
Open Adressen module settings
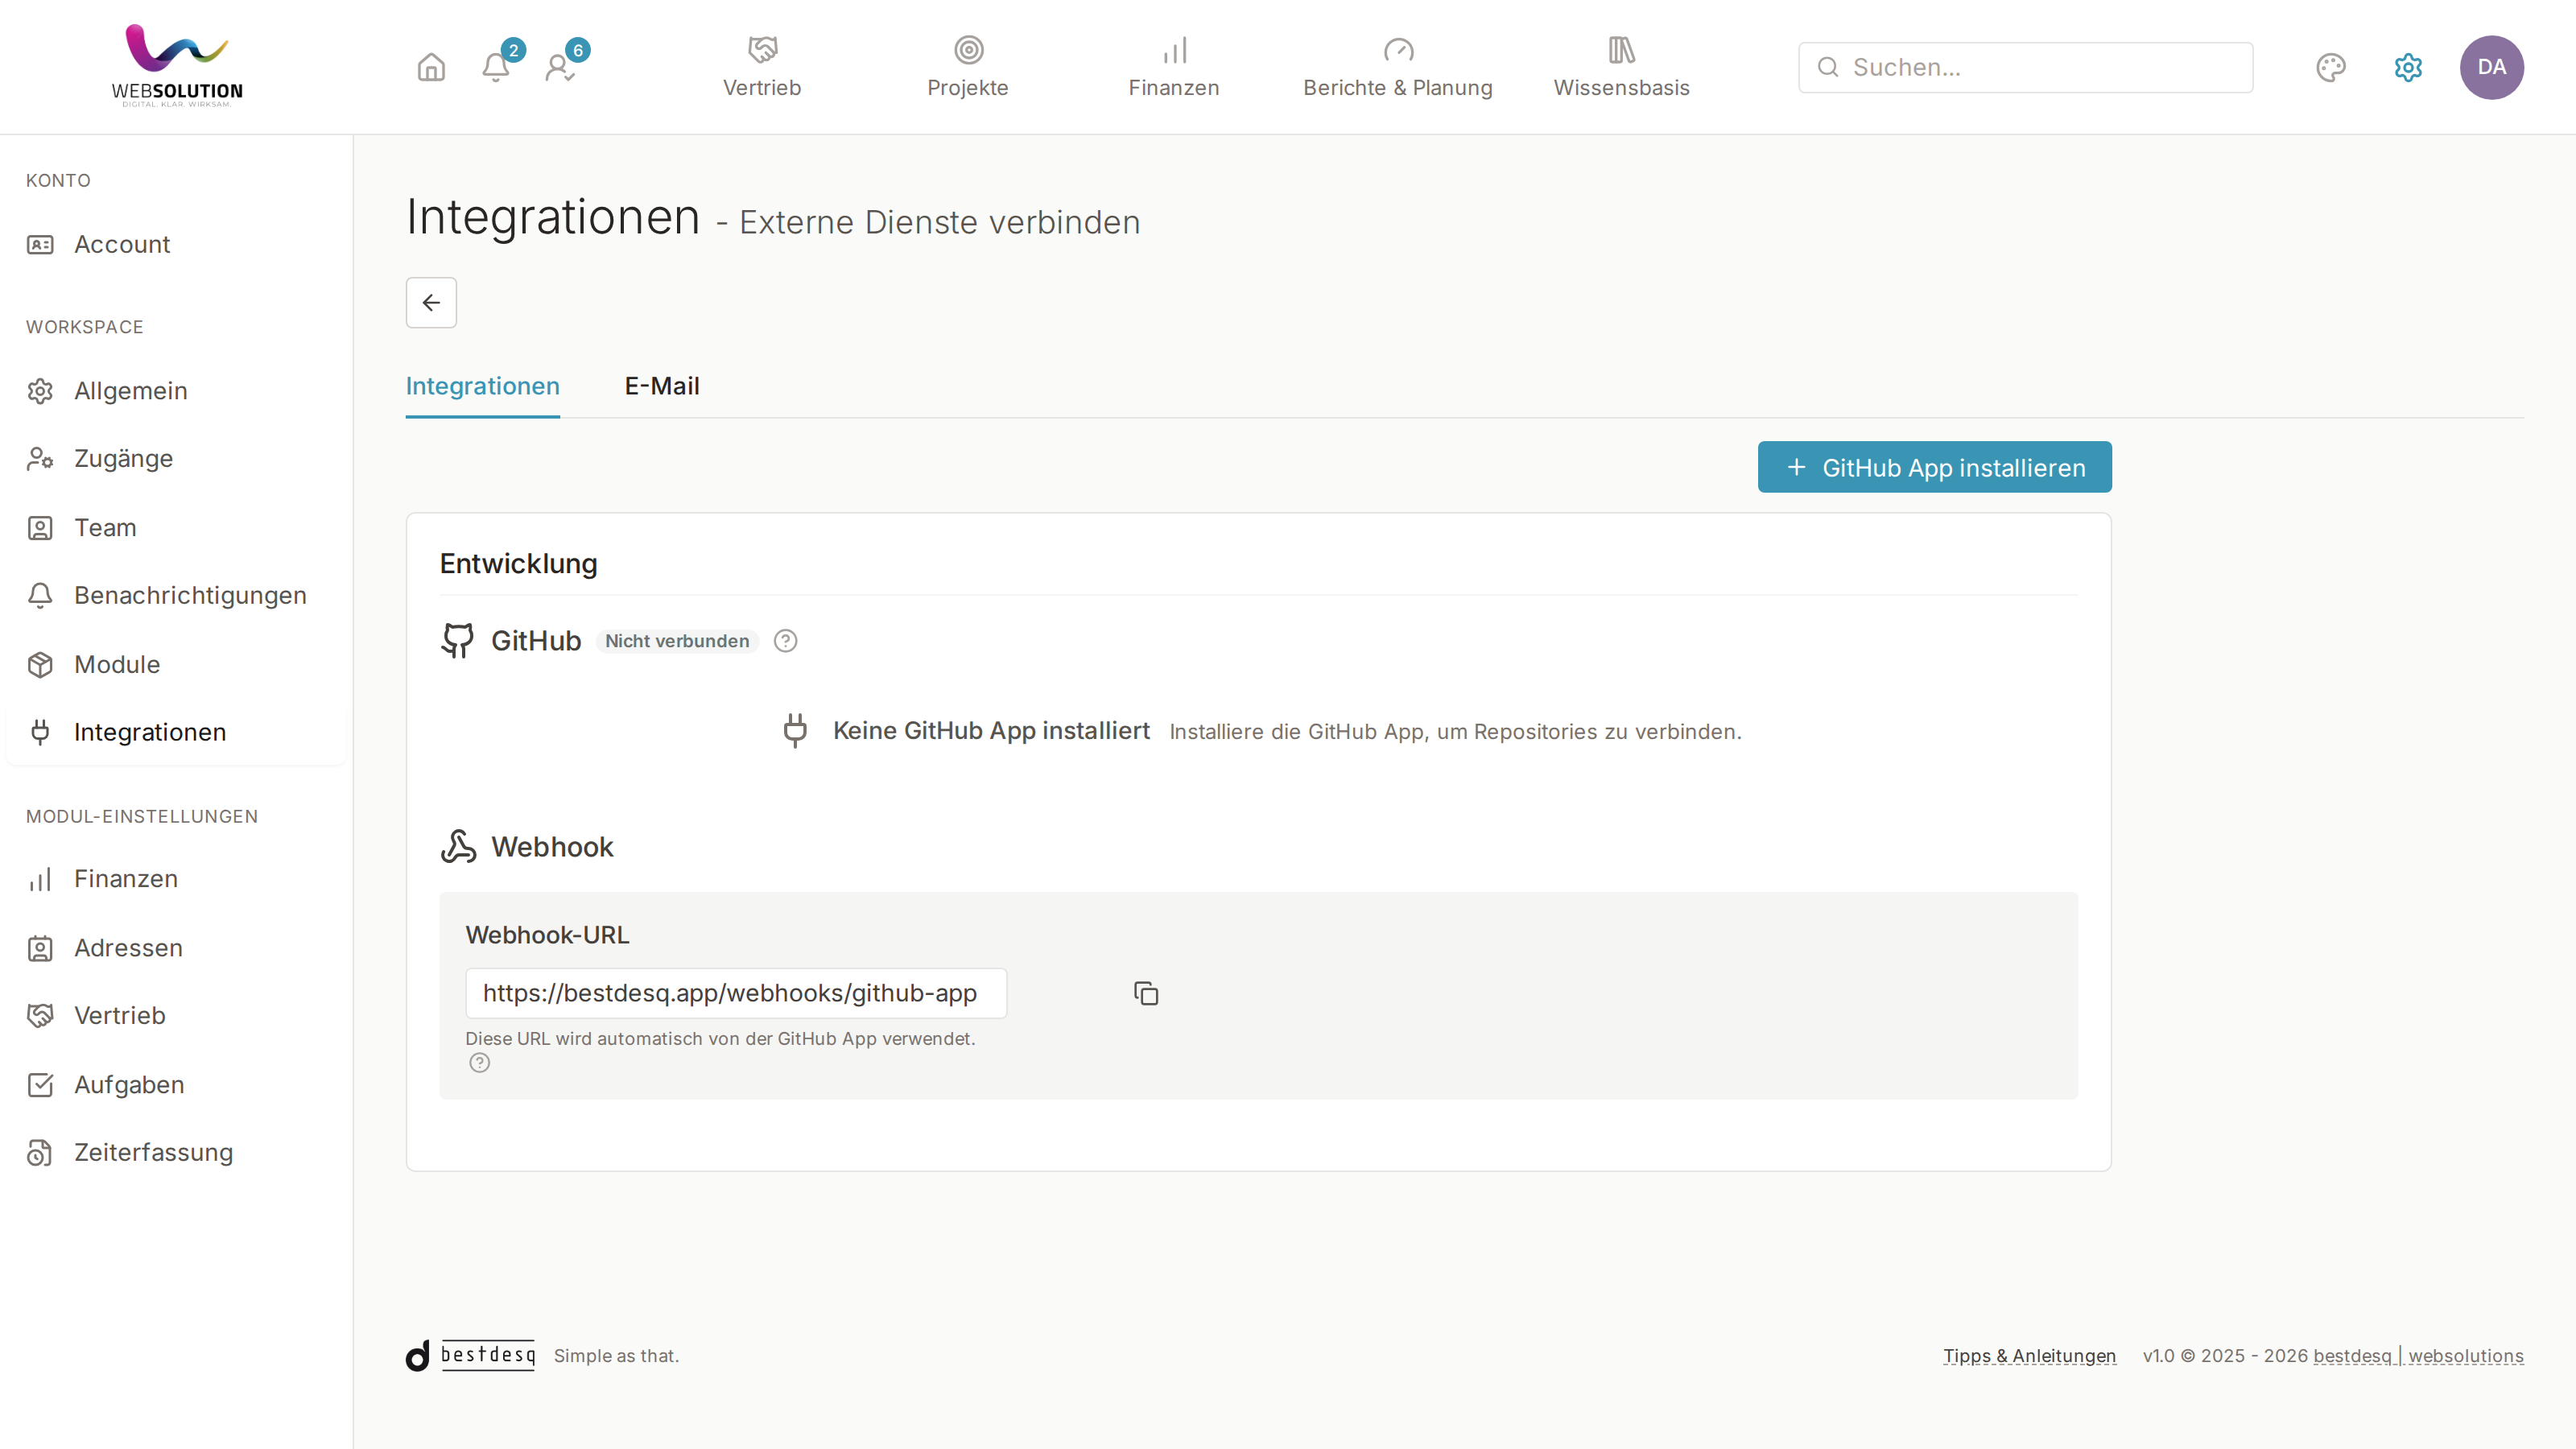point(176,948)
